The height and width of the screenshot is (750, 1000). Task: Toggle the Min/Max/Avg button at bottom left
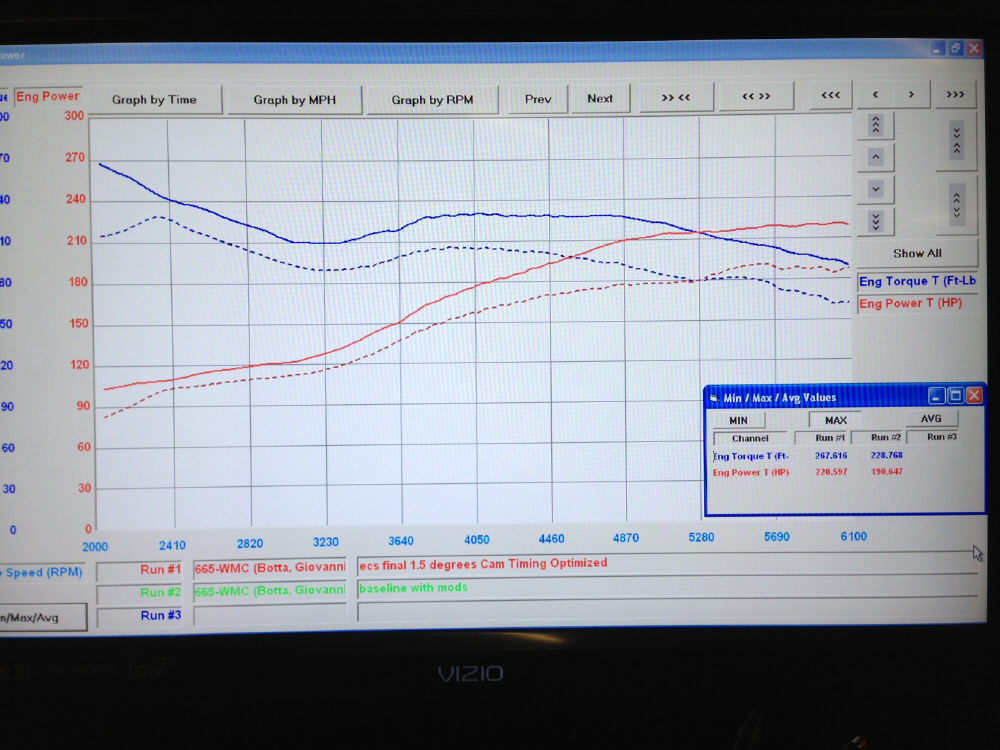[40, 617]
